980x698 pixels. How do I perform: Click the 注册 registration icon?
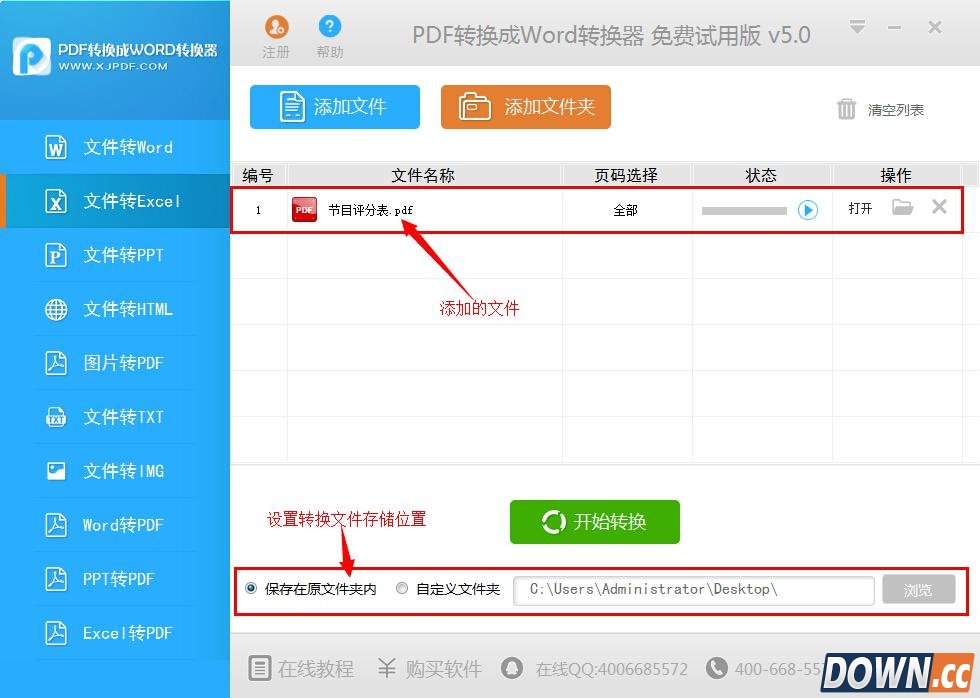(276, 33)
